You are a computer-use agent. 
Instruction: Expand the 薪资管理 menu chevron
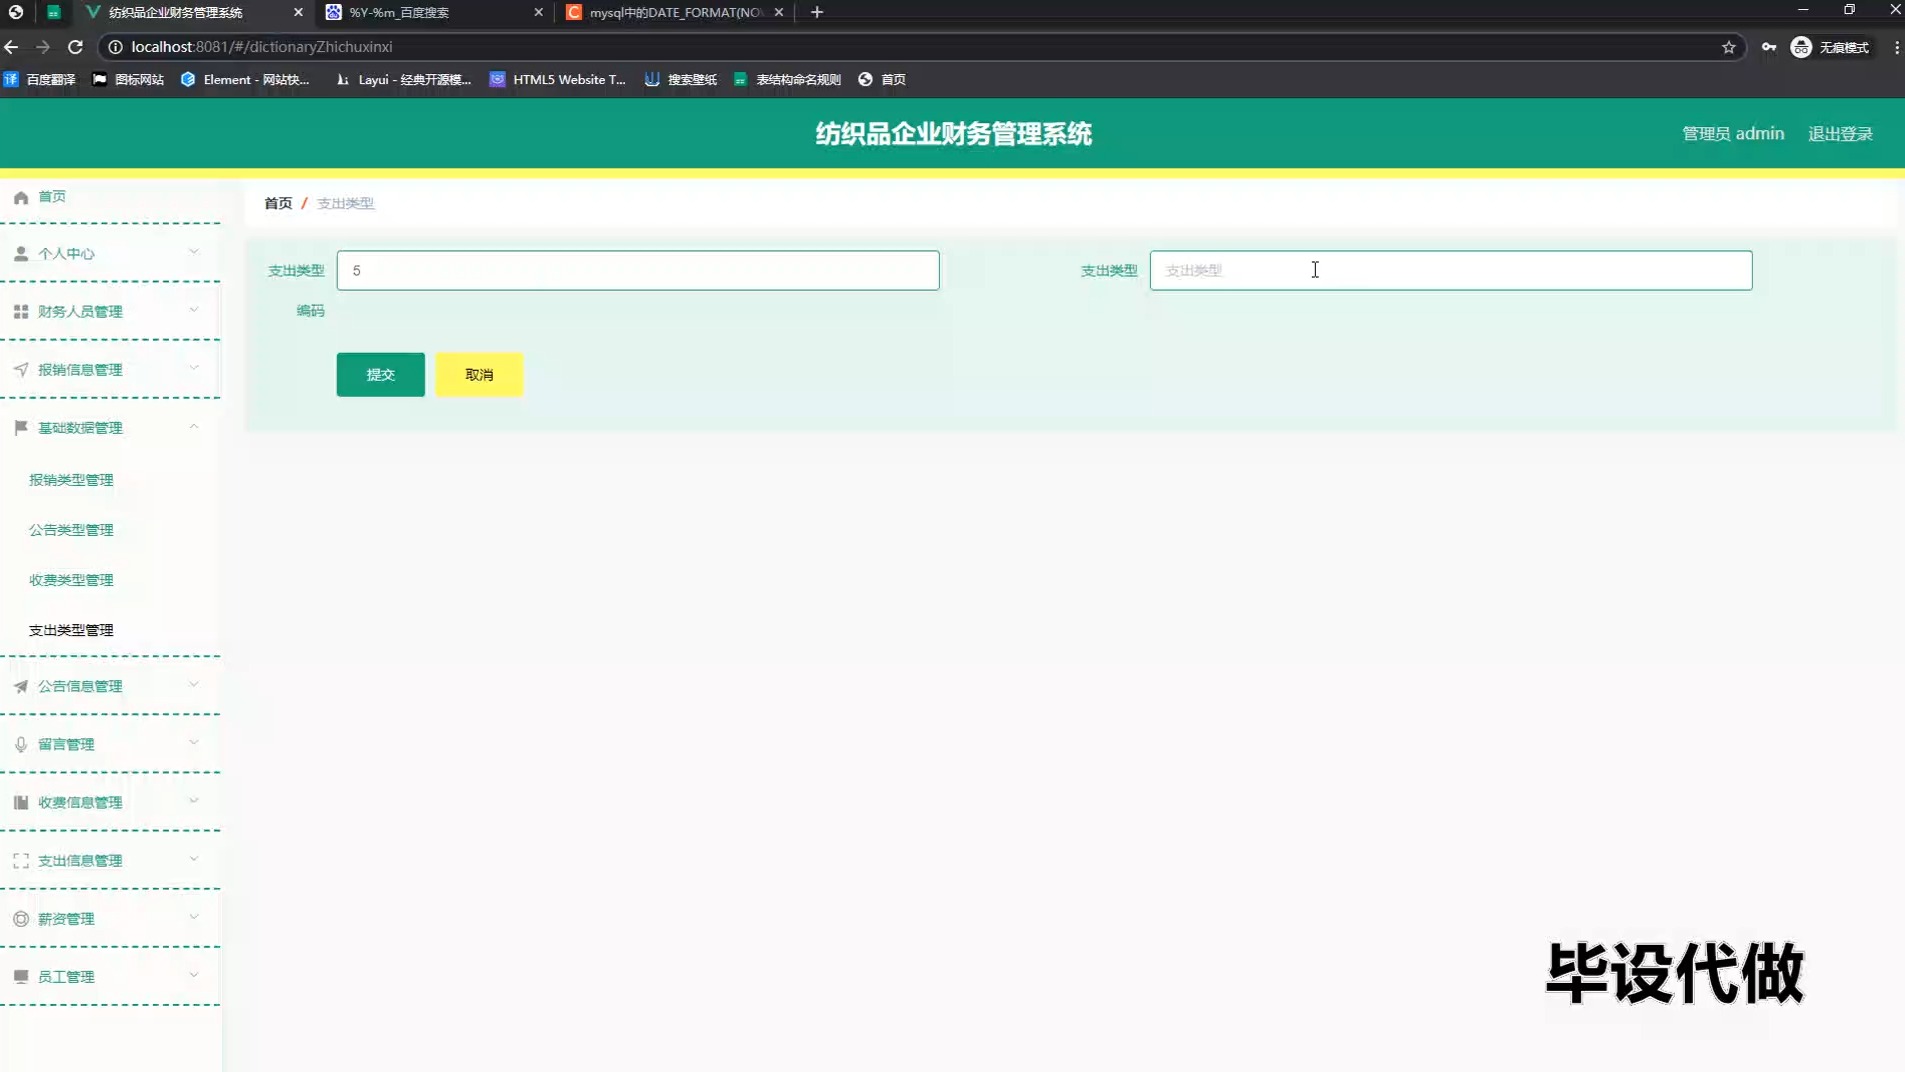(194, 916)
